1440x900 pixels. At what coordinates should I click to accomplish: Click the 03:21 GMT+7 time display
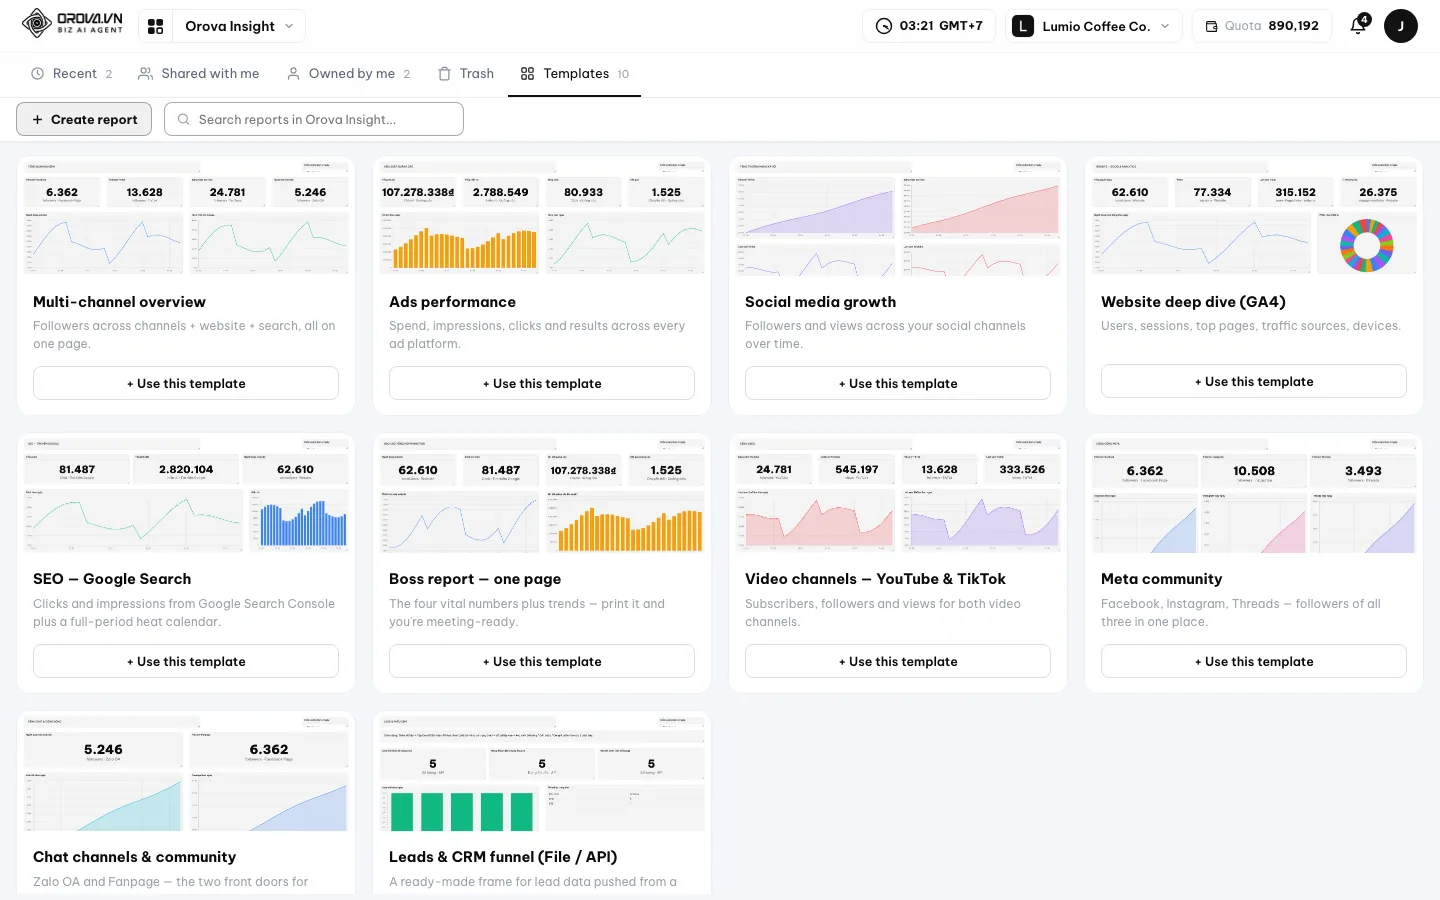tap(929, 26)
